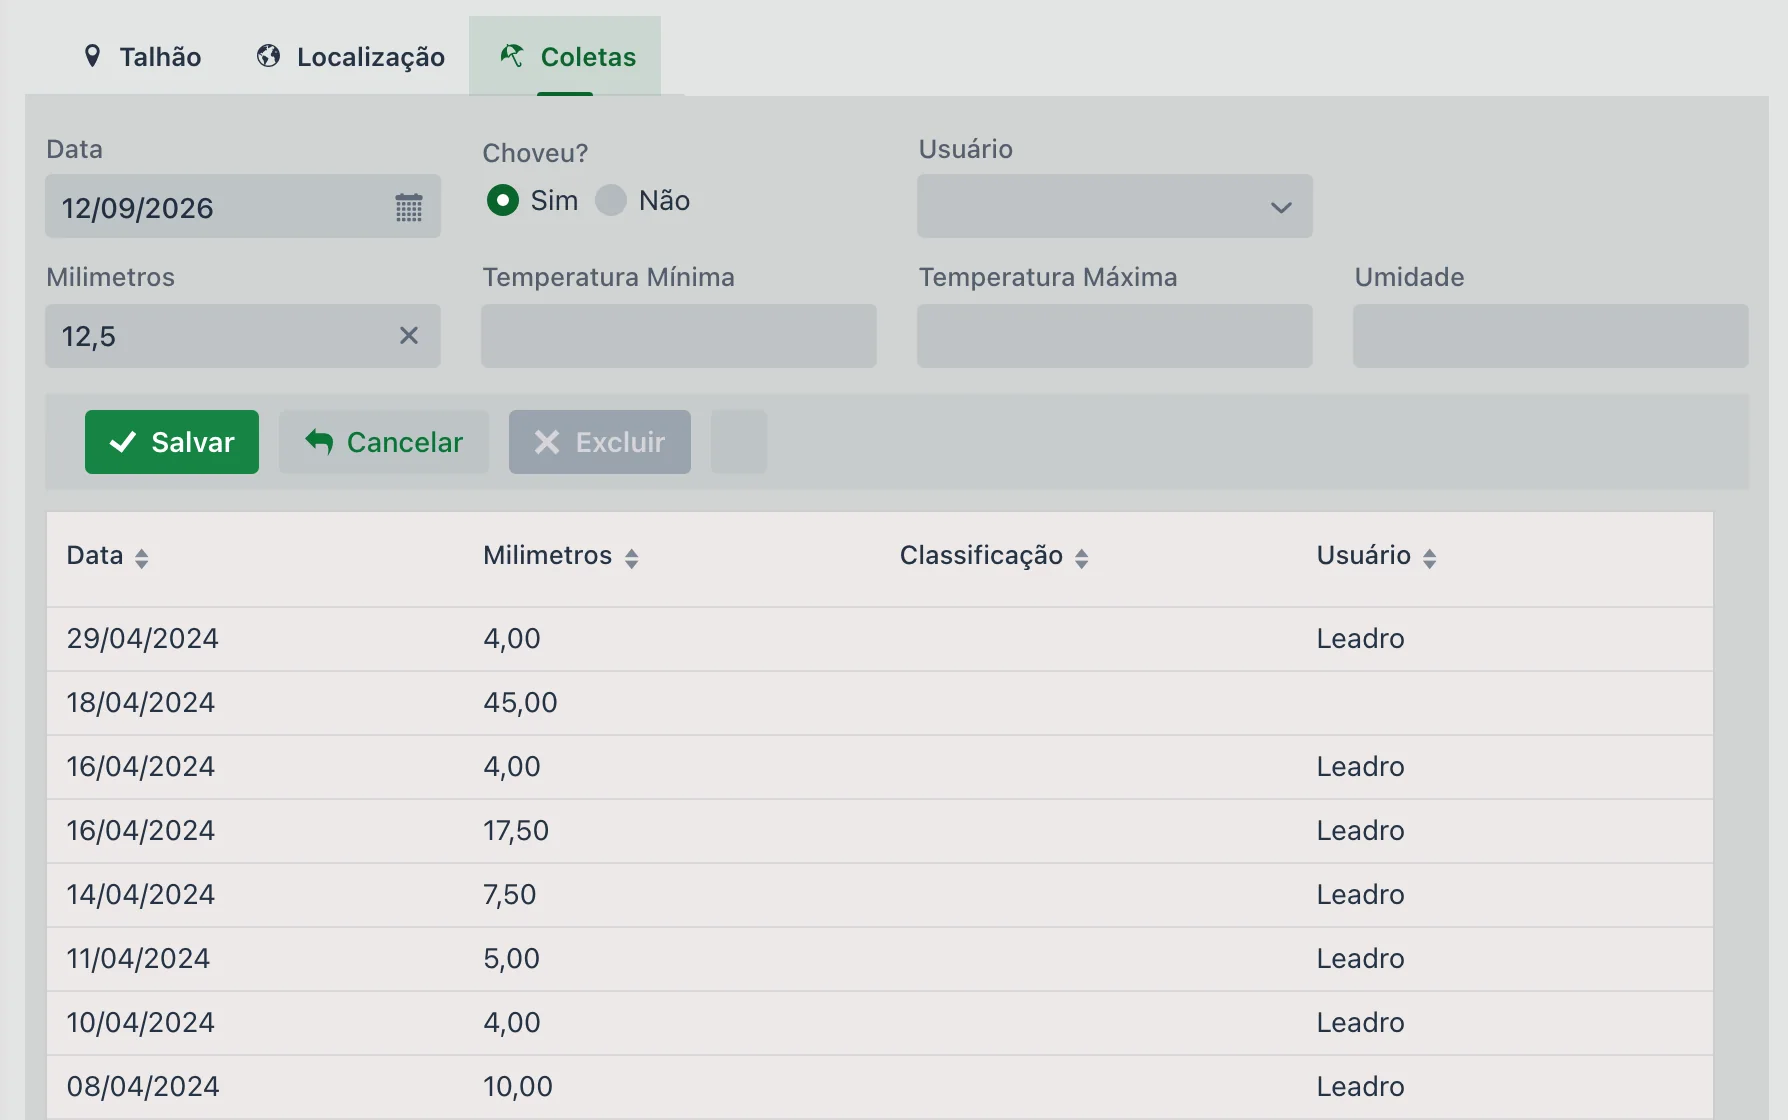Select the Não radio option
This screenshot has width=1788, height=1120.
click(x=611, y=200)
